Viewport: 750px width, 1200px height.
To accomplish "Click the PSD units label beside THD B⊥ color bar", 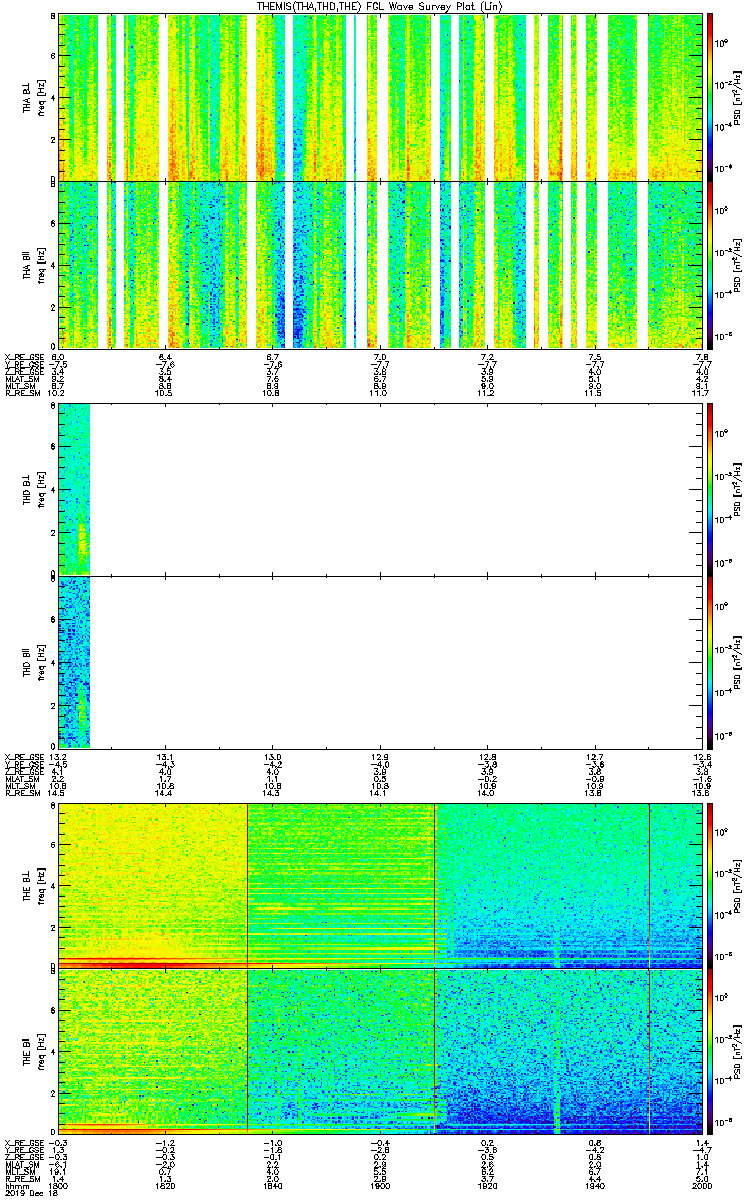I will pos(737,489).
